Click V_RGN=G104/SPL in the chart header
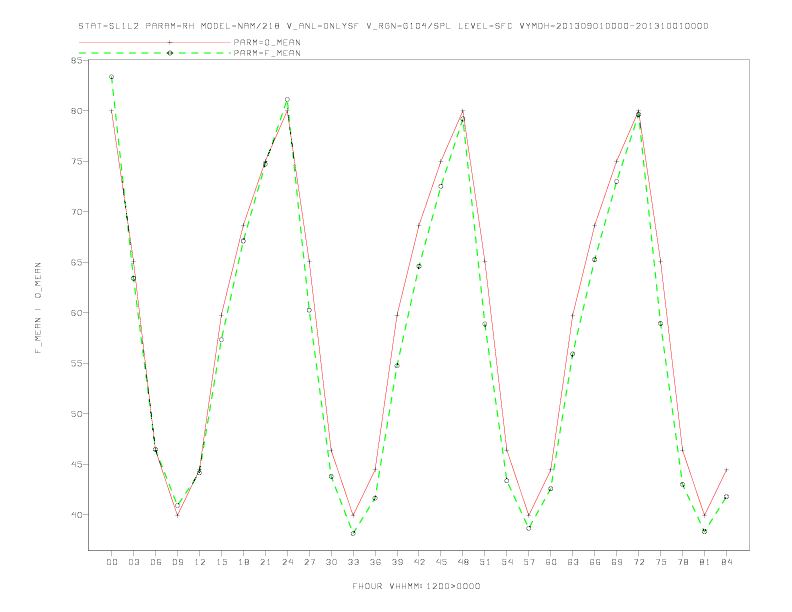Screen dimensions: 792x612 (409, 26)
